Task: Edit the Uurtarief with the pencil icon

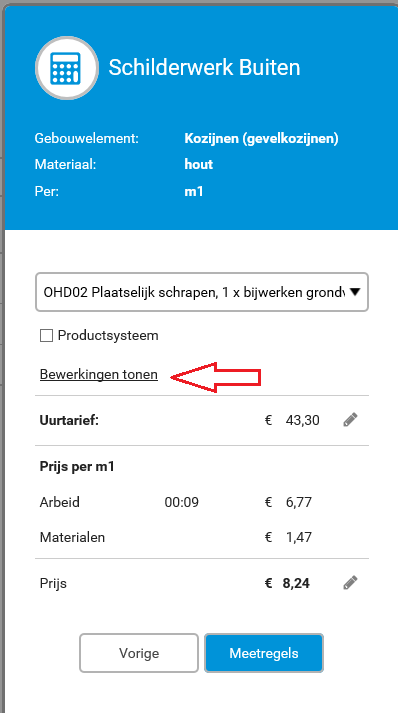Action: pyautogui.click(x=350, y=420)
